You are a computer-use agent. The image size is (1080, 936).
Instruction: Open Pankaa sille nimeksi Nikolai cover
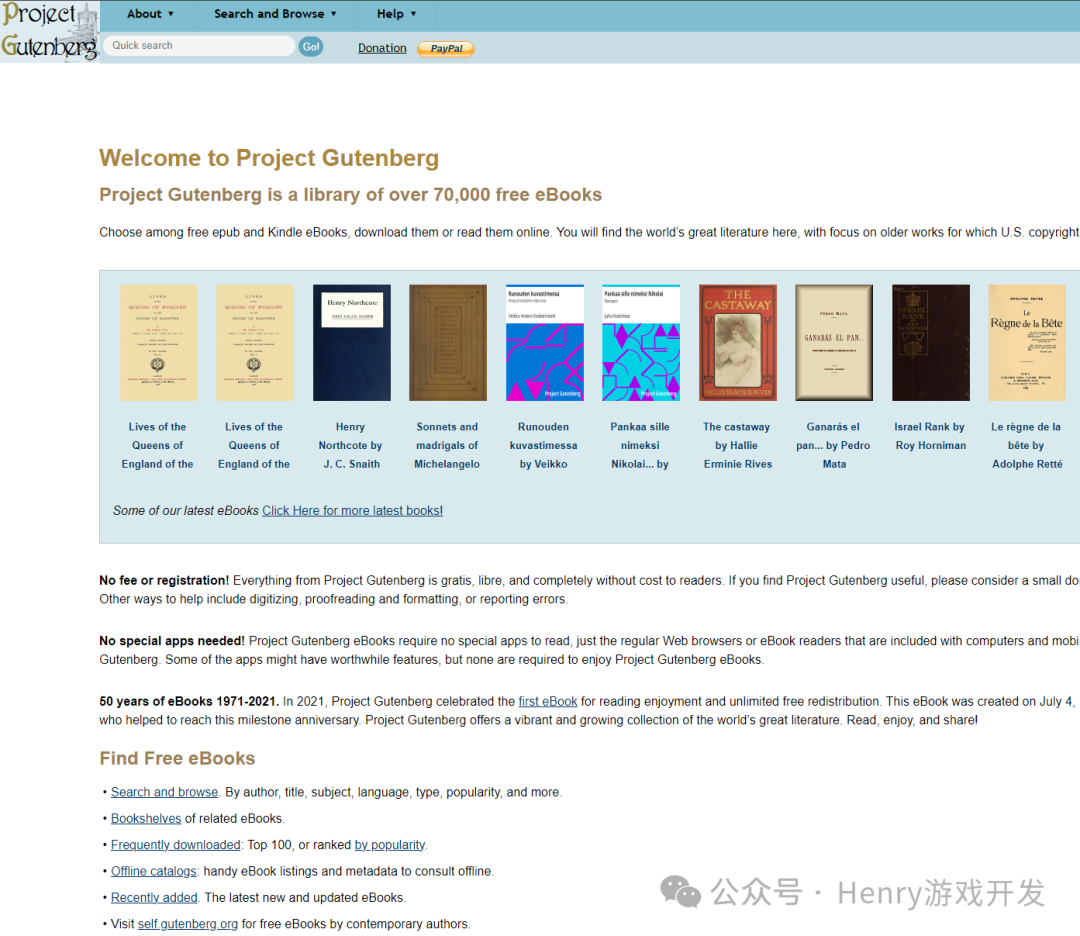tap(641, 342)
